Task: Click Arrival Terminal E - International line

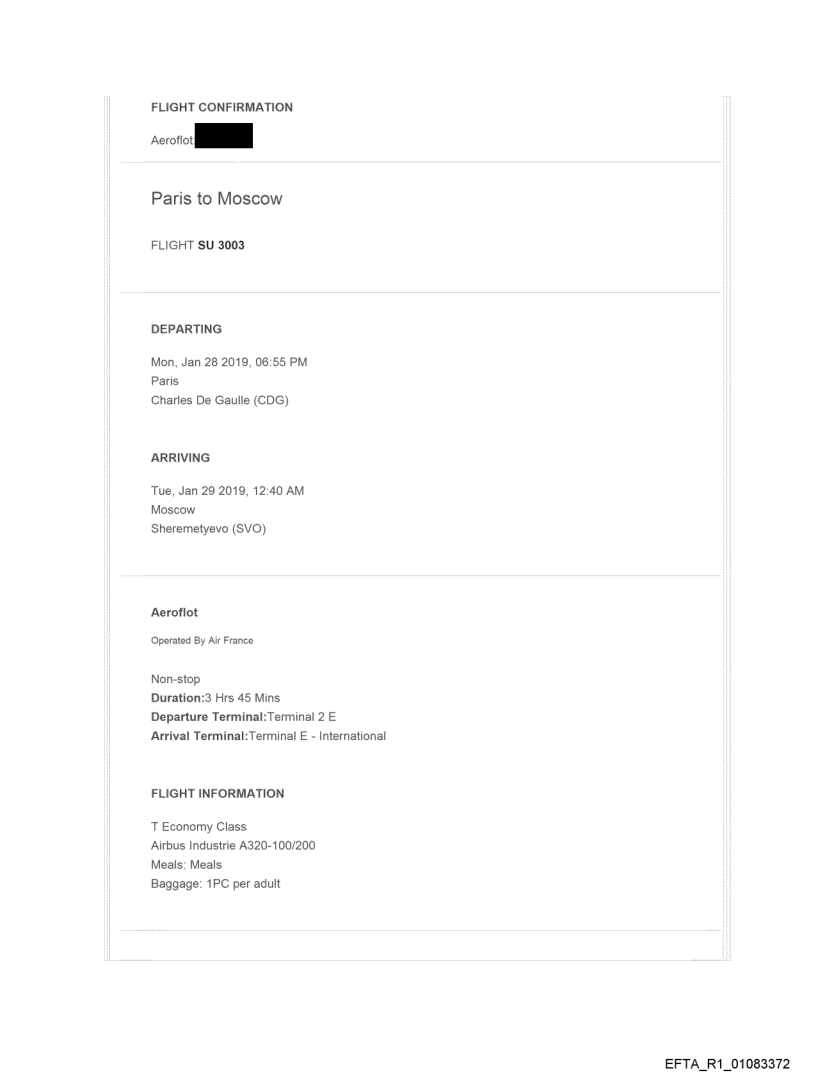Action: tap(268, 737)
